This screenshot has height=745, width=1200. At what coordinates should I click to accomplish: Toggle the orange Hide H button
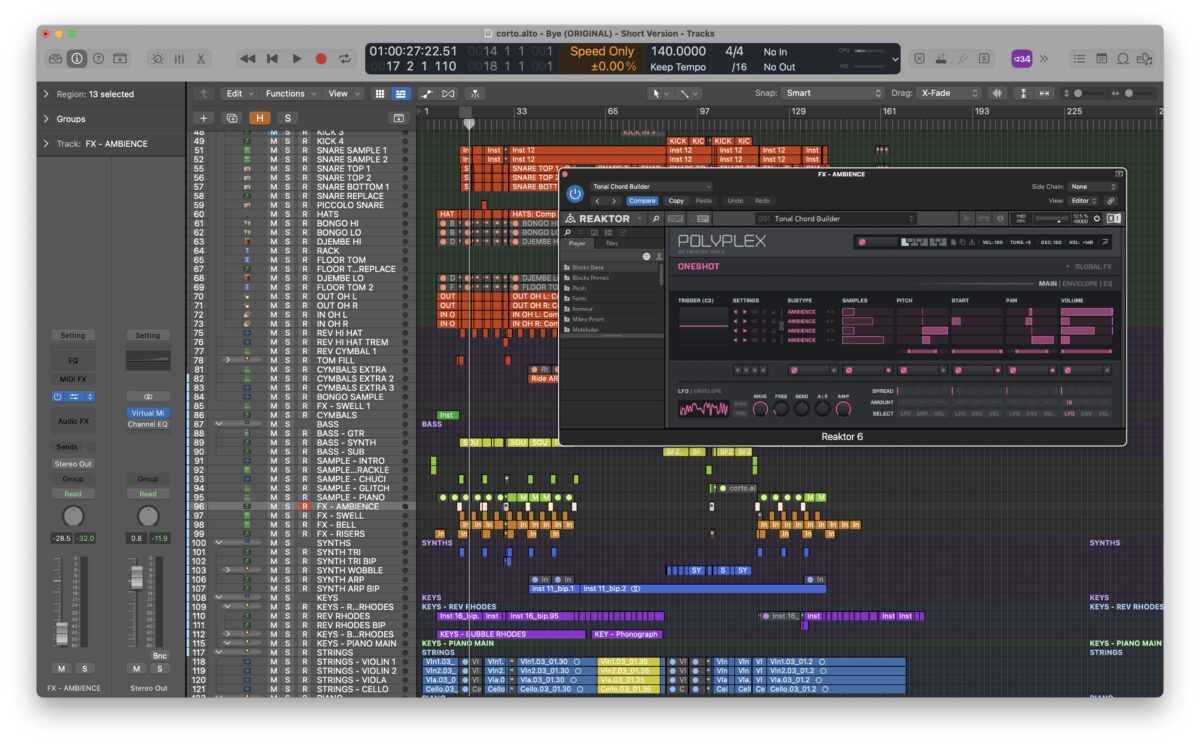(260, 118)
